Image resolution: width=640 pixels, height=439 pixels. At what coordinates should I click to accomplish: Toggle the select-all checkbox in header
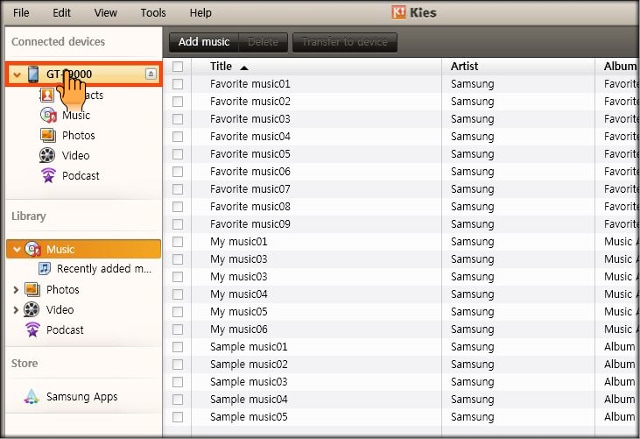(x=178, y=67)
